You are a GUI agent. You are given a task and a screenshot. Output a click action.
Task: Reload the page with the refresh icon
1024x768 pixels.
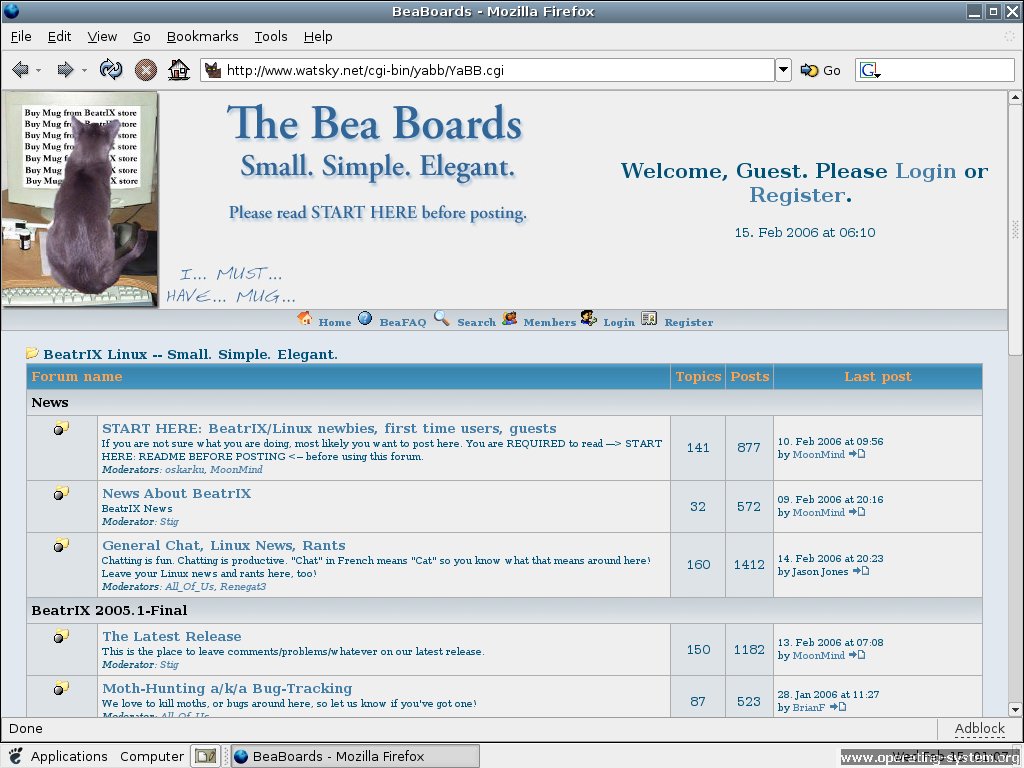tap(111, 69)
